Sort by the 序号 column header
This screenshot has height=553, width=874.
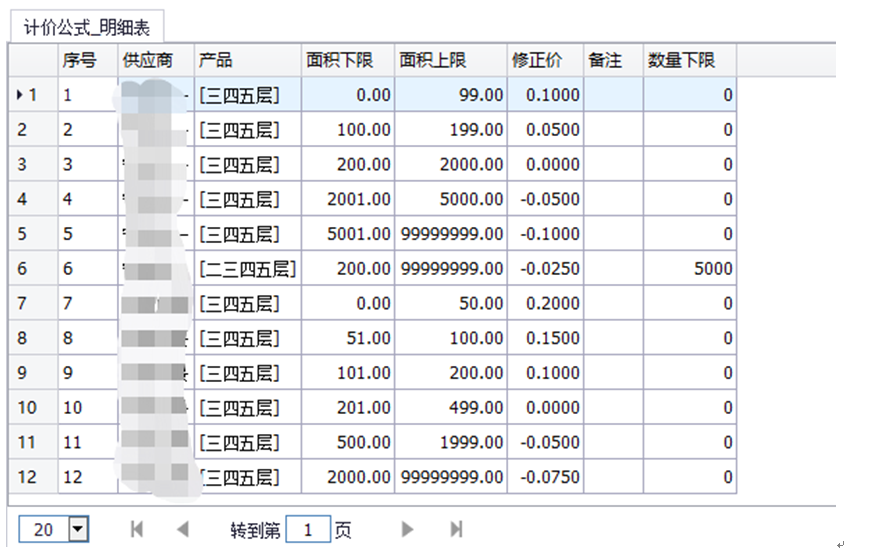tap(87, 60)
